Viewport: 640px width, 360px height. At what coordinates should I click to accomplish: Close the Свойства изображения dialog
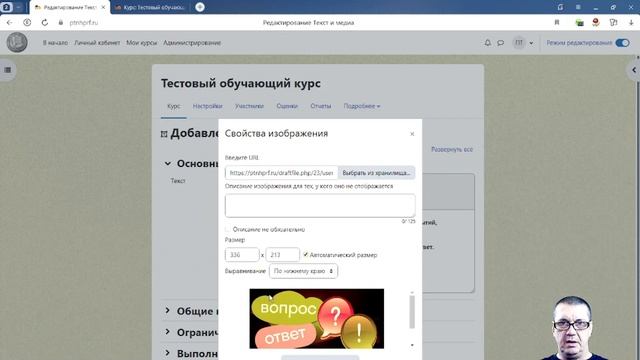(412, 134)
